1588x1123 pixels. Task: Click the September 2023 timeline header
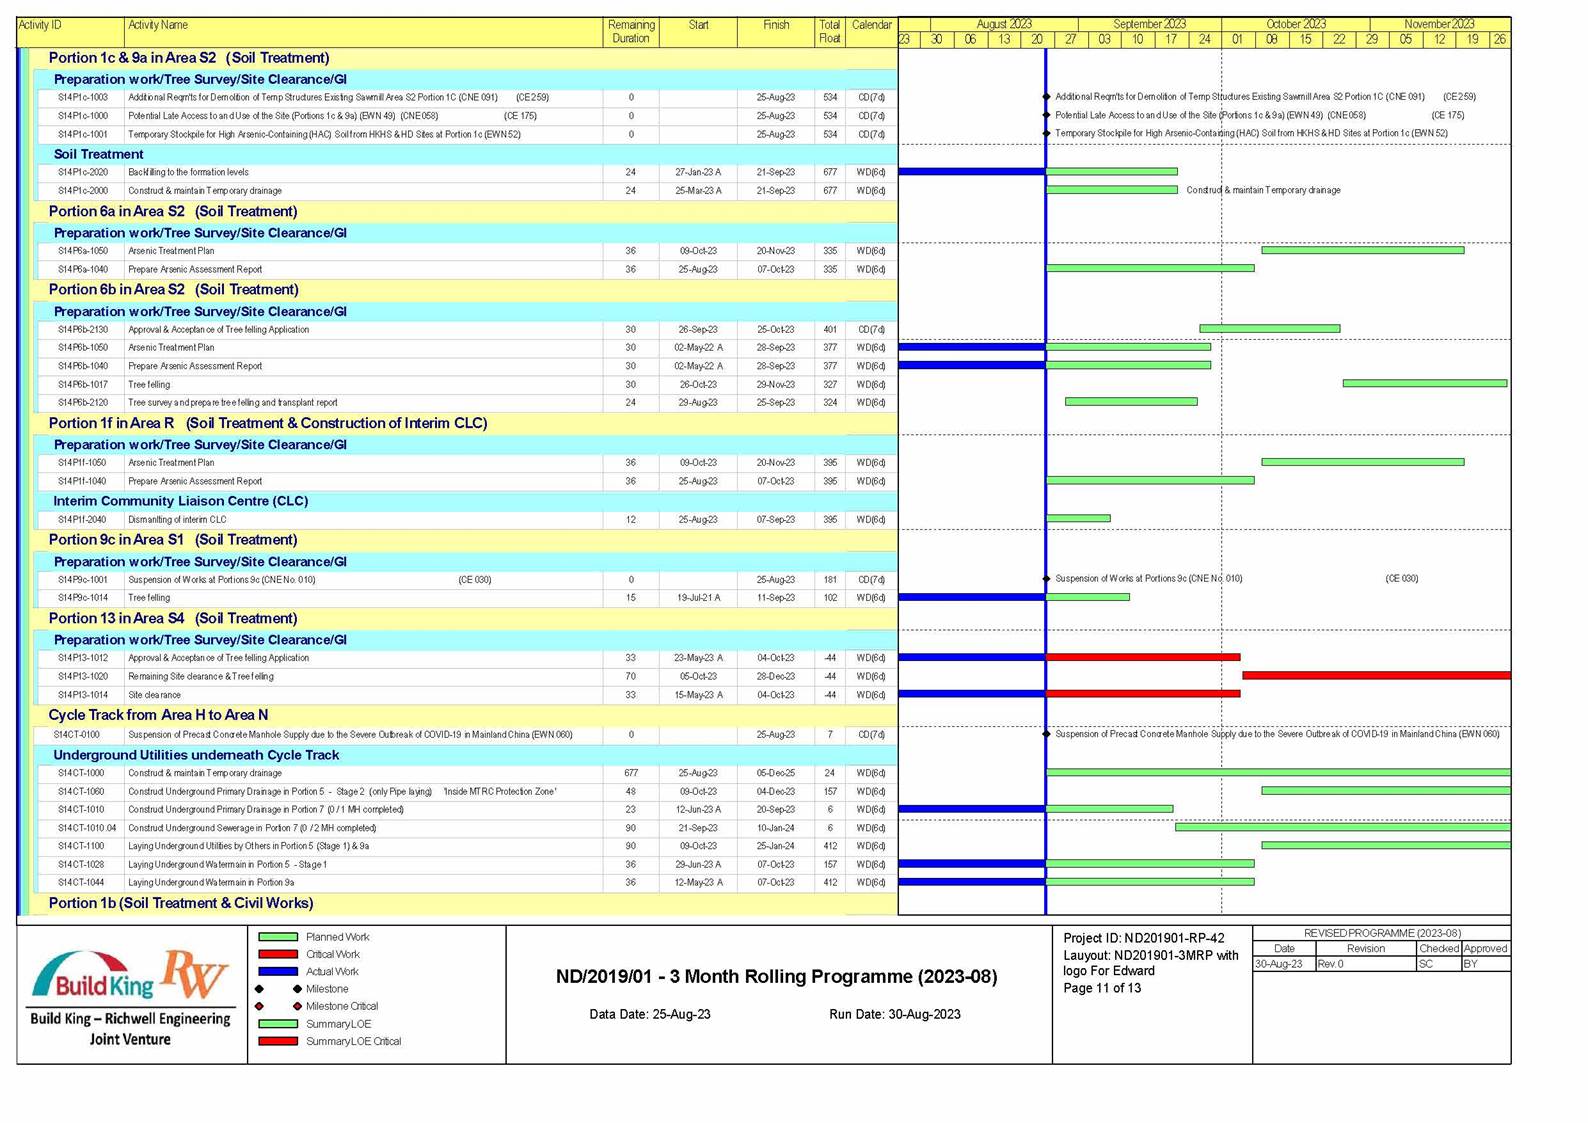(1149, 24)
